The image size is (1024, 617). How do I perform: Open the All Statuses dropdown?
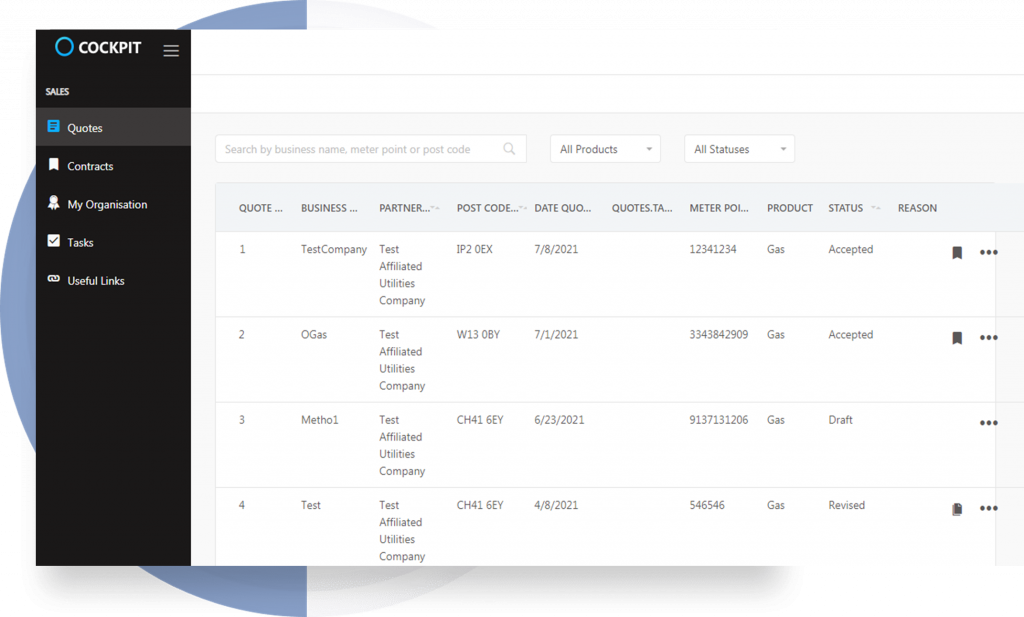click(x=739, y=149)
